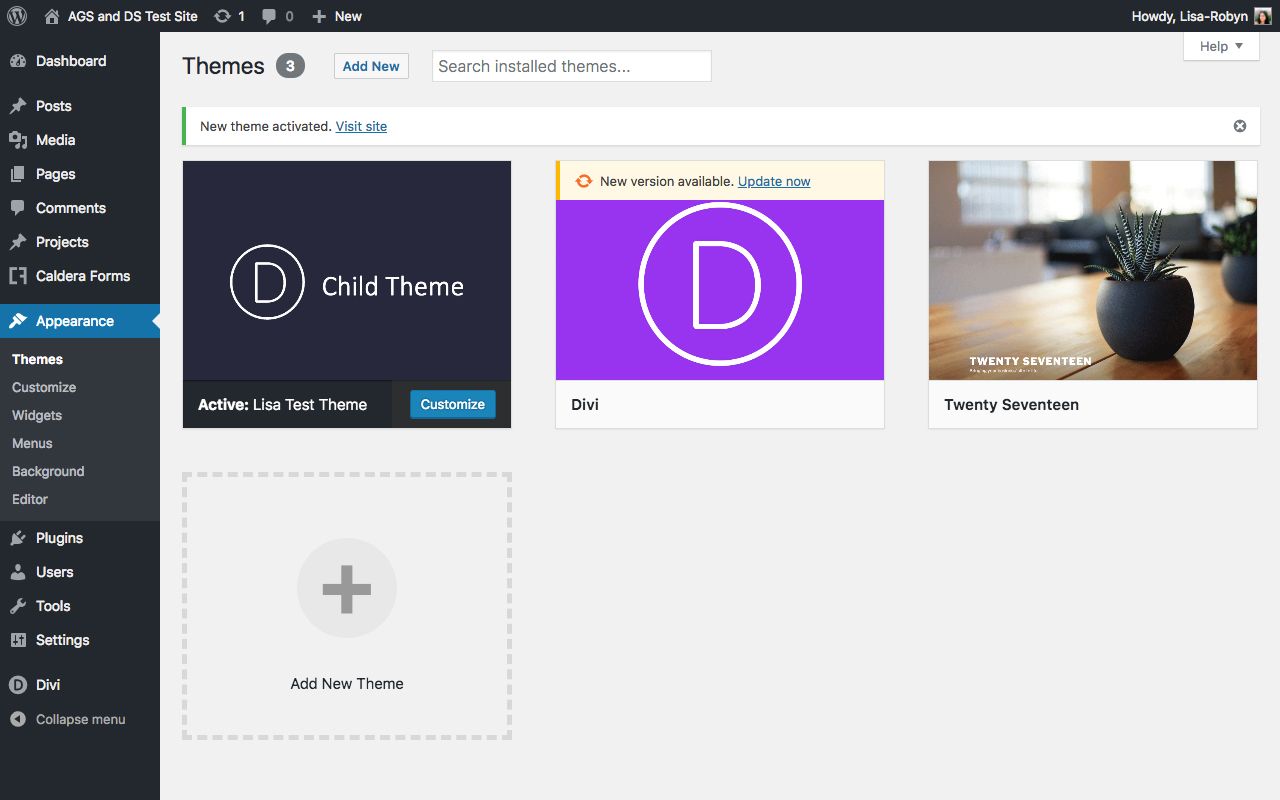Open the Customize submenu item
Image resolution: width=1280 pixels, height=800 pixels.
point(44,387)
